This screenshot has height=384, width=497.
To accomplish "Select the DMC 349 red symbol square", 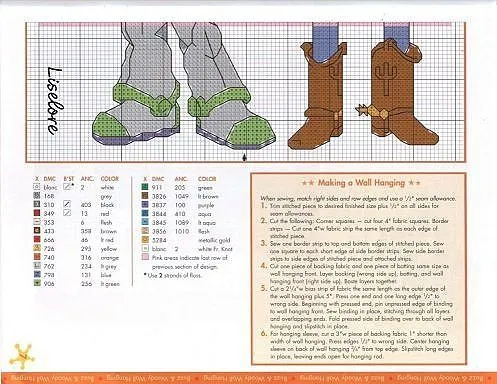I will (37, 213).
